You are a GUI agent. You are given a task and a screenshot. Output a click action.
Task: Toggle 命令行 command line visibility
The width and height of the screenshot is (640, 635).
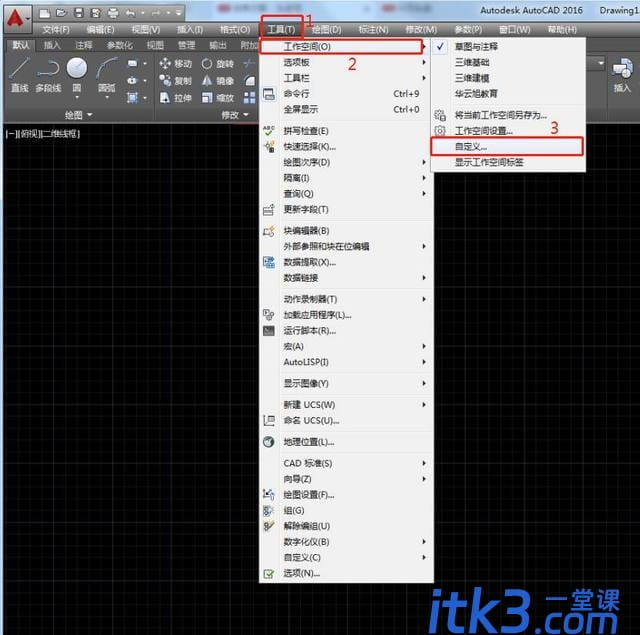point(346,93)
